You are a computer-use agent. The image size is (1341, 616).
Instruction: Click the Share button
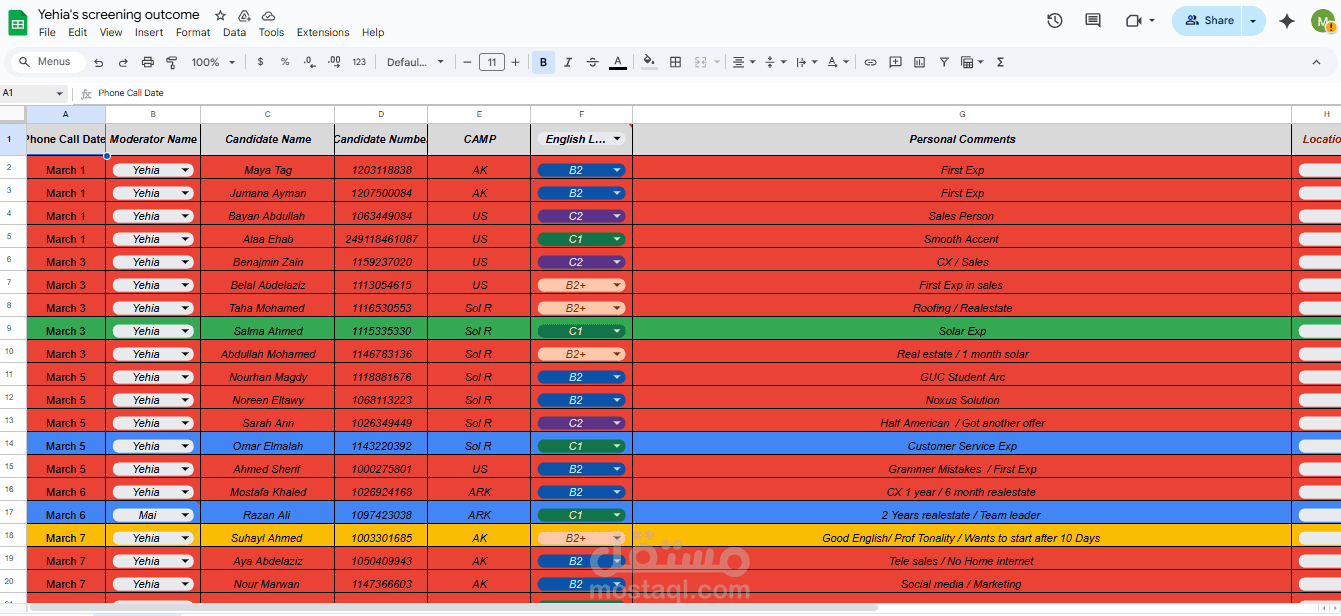[1209, 20]
